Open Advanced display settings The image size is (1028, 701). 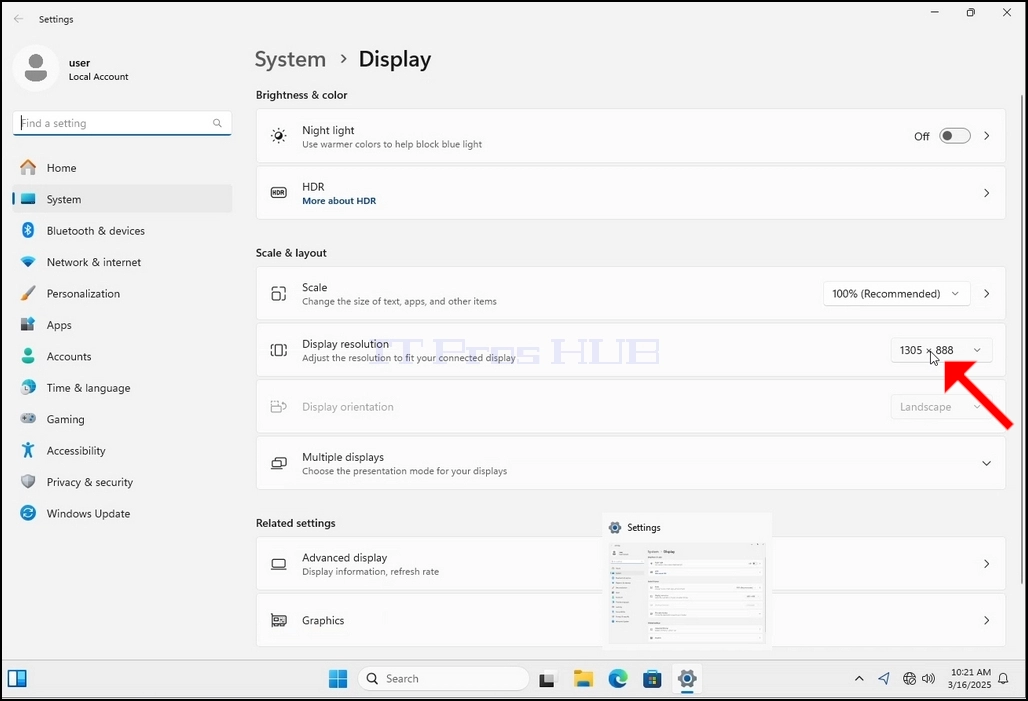[x=630, y=564]
